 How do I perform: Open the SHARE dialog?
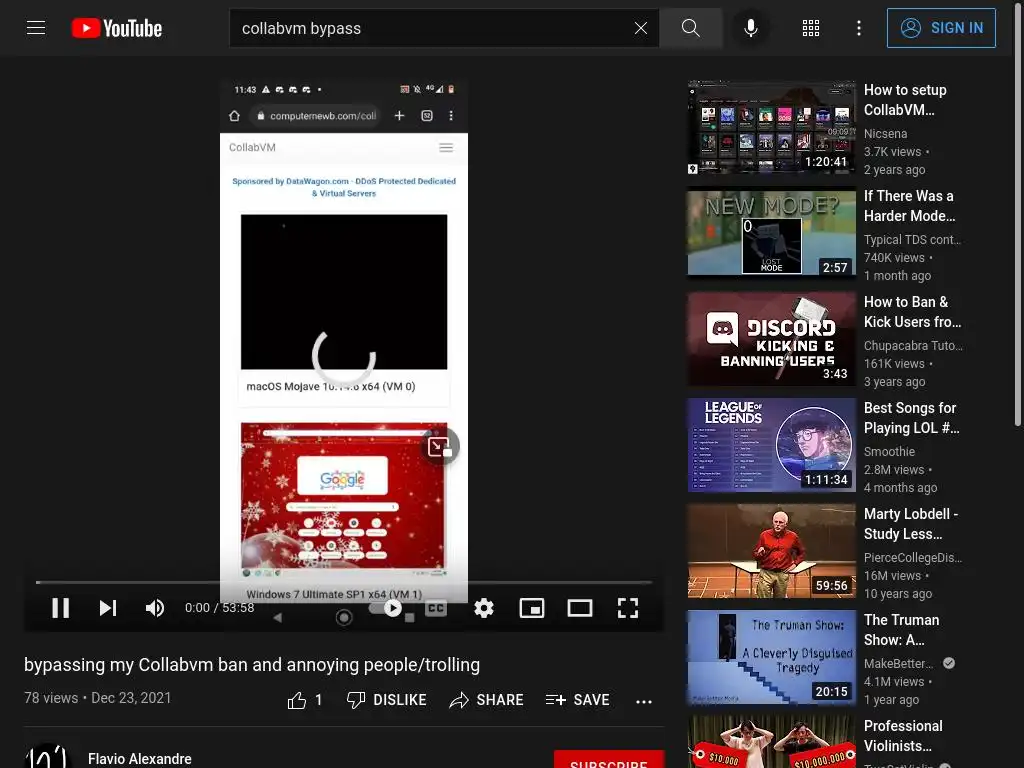point(487,700)
